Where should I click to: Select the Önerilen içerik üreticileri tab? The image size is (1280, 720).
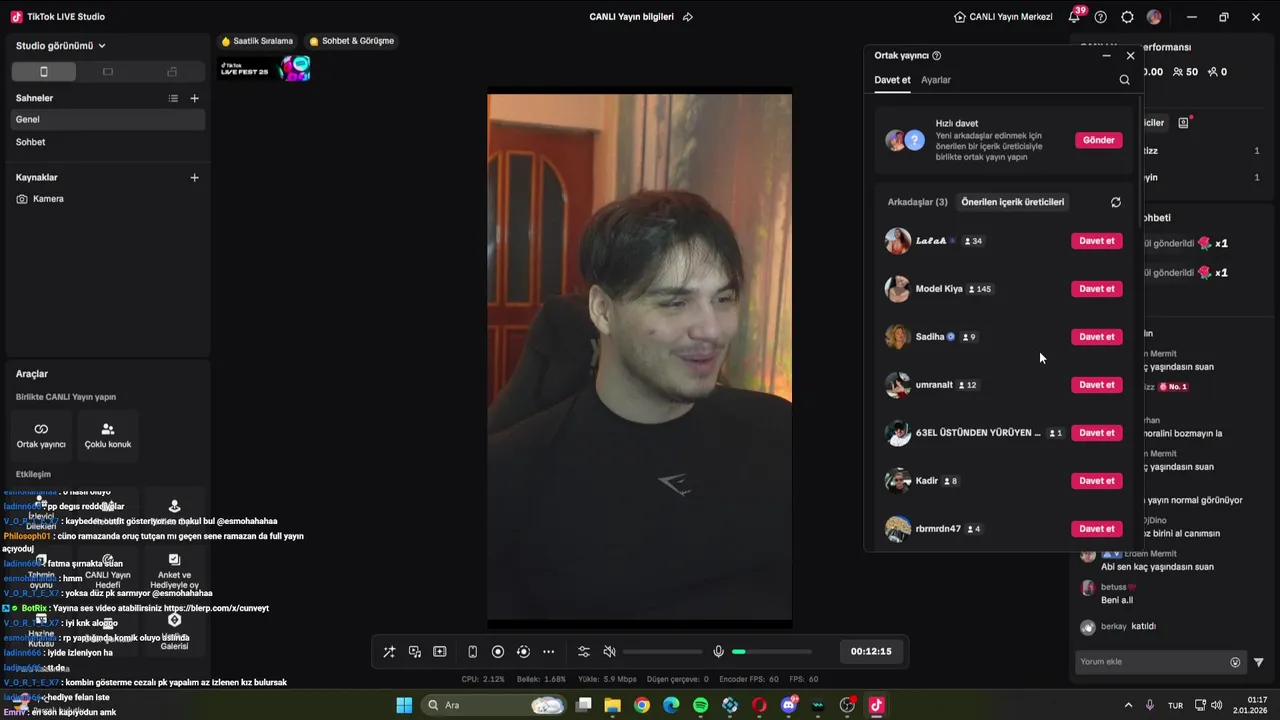[x=1013, y=202]
